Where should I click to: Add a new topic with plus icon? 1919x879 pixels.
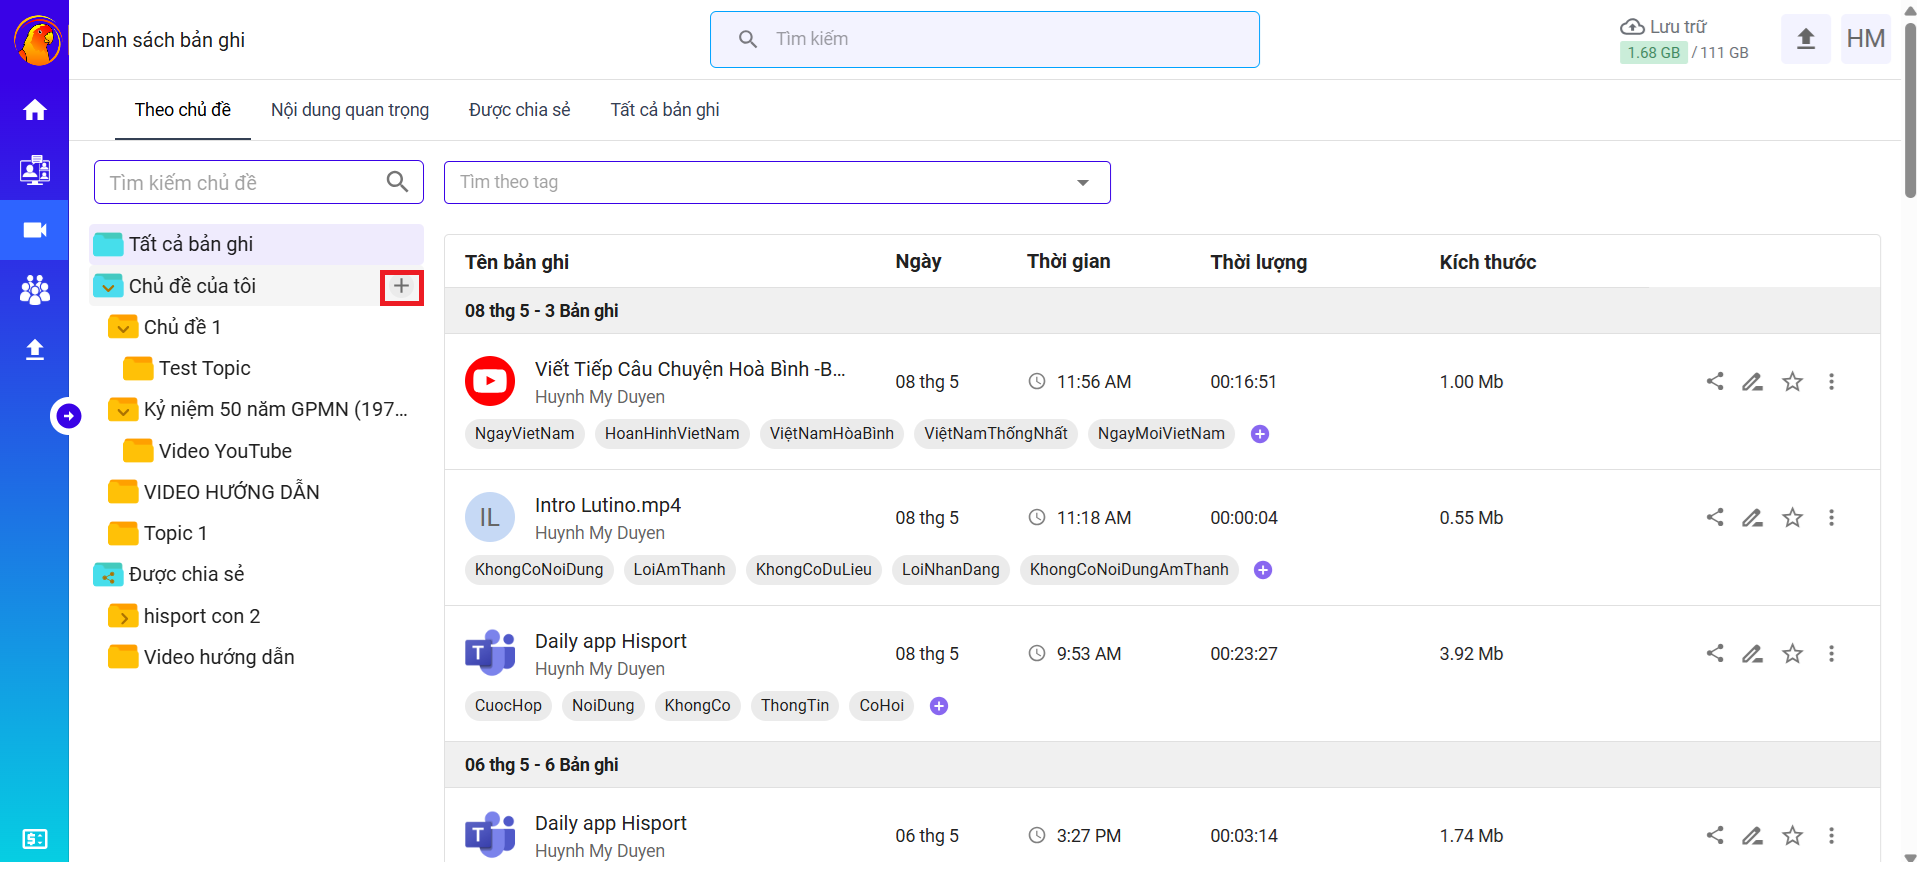(x=401, y=287)
